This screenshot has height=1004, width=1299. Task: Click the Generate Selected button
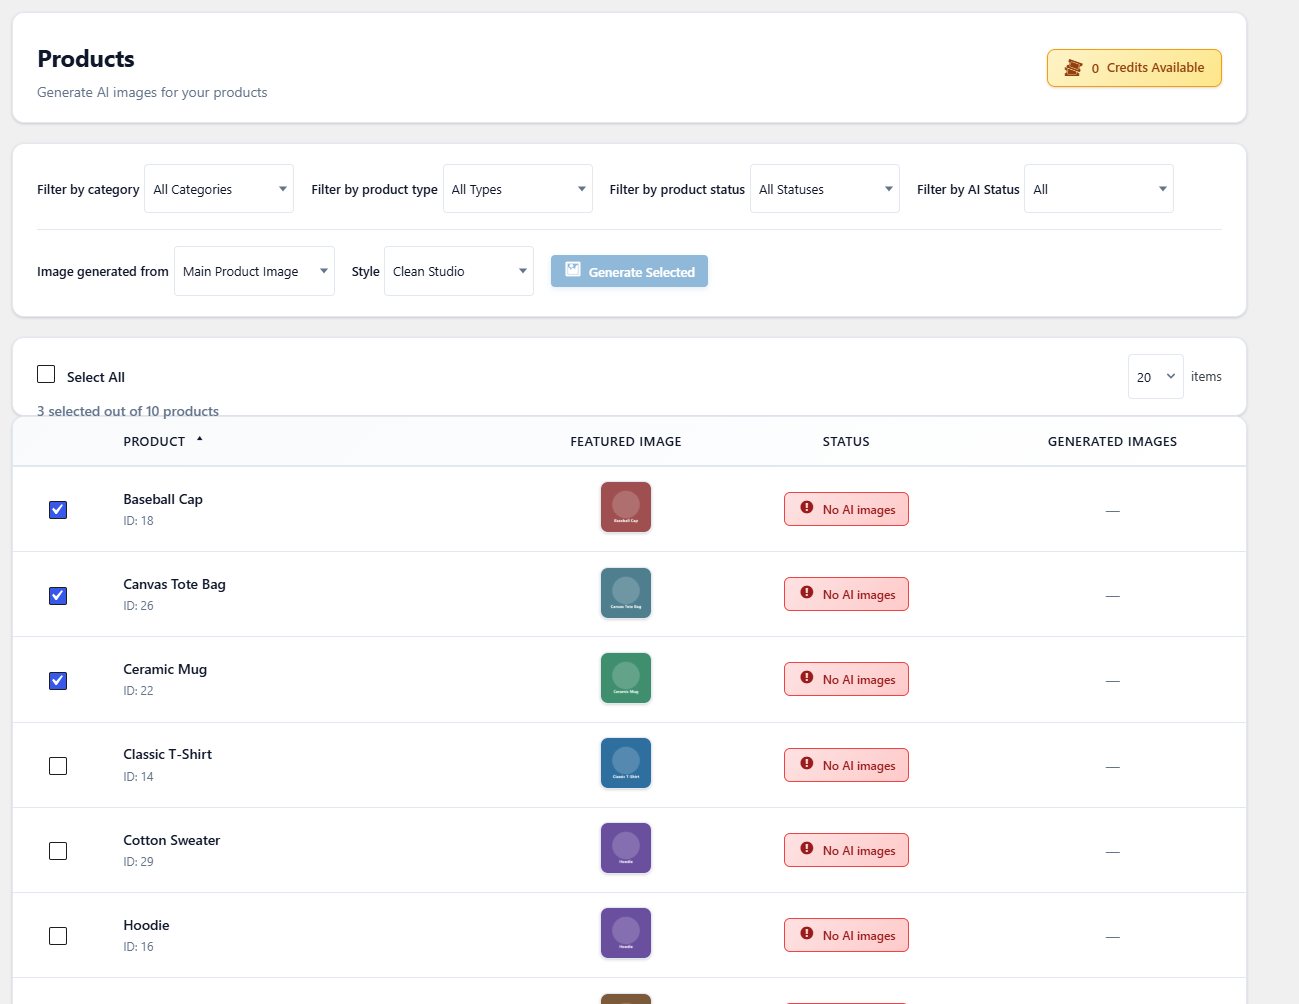tap(629, 271)
